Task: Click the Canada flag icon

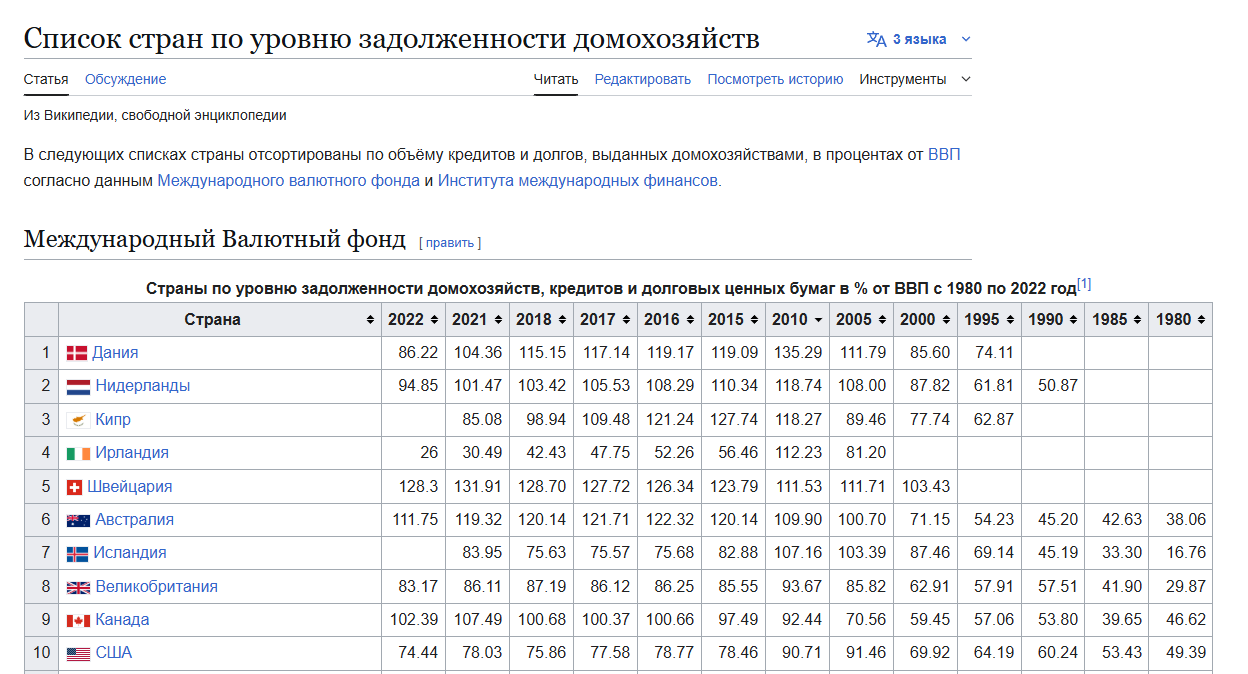Action: pos(79,620)
